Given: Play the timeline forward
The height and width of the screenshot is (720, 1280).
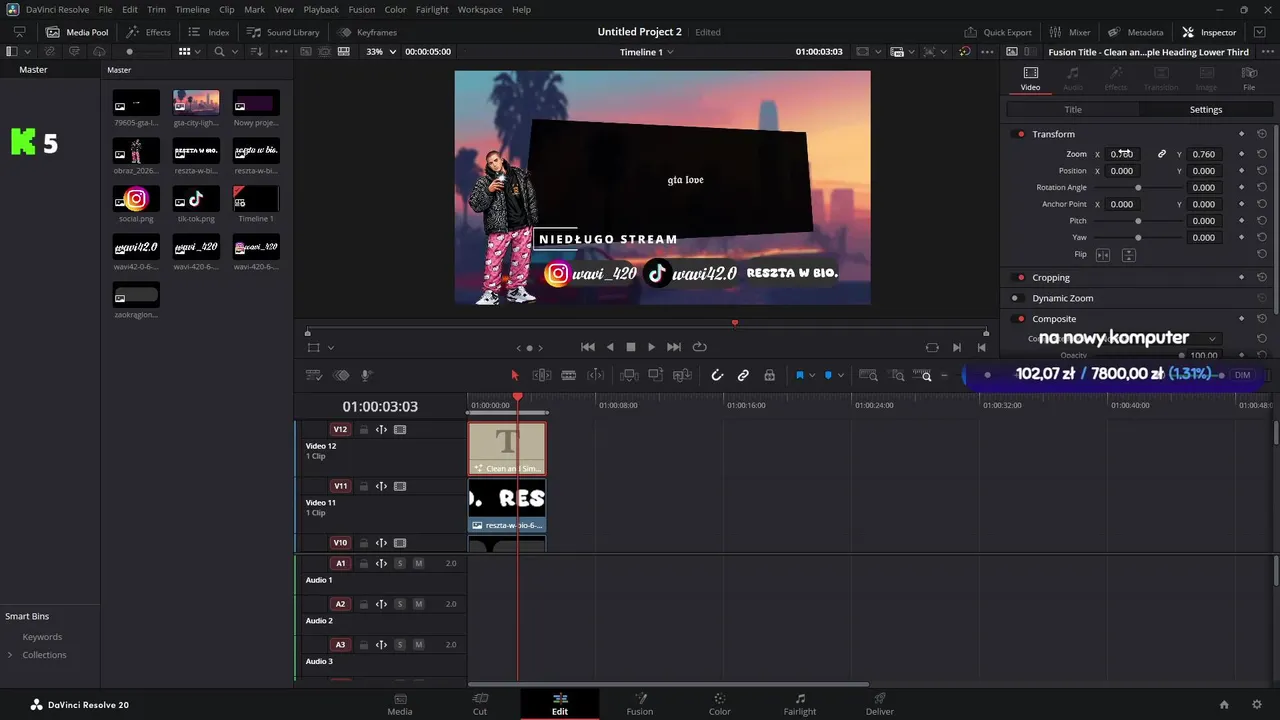Looking at the screenshot, I should [x=651, y=347].
